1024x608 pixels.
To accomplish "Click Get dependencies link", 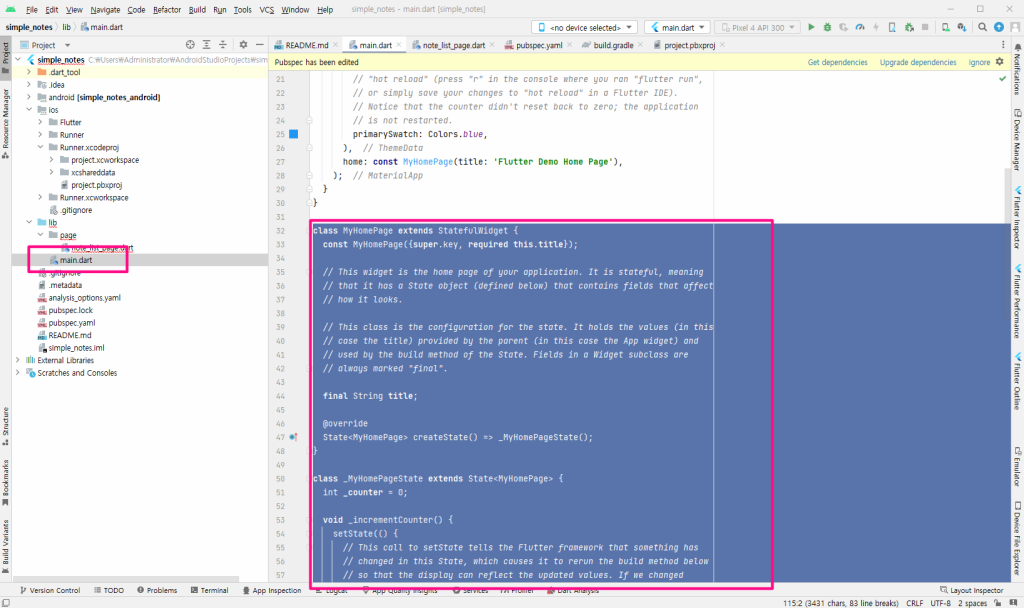I will coord(837,62).
